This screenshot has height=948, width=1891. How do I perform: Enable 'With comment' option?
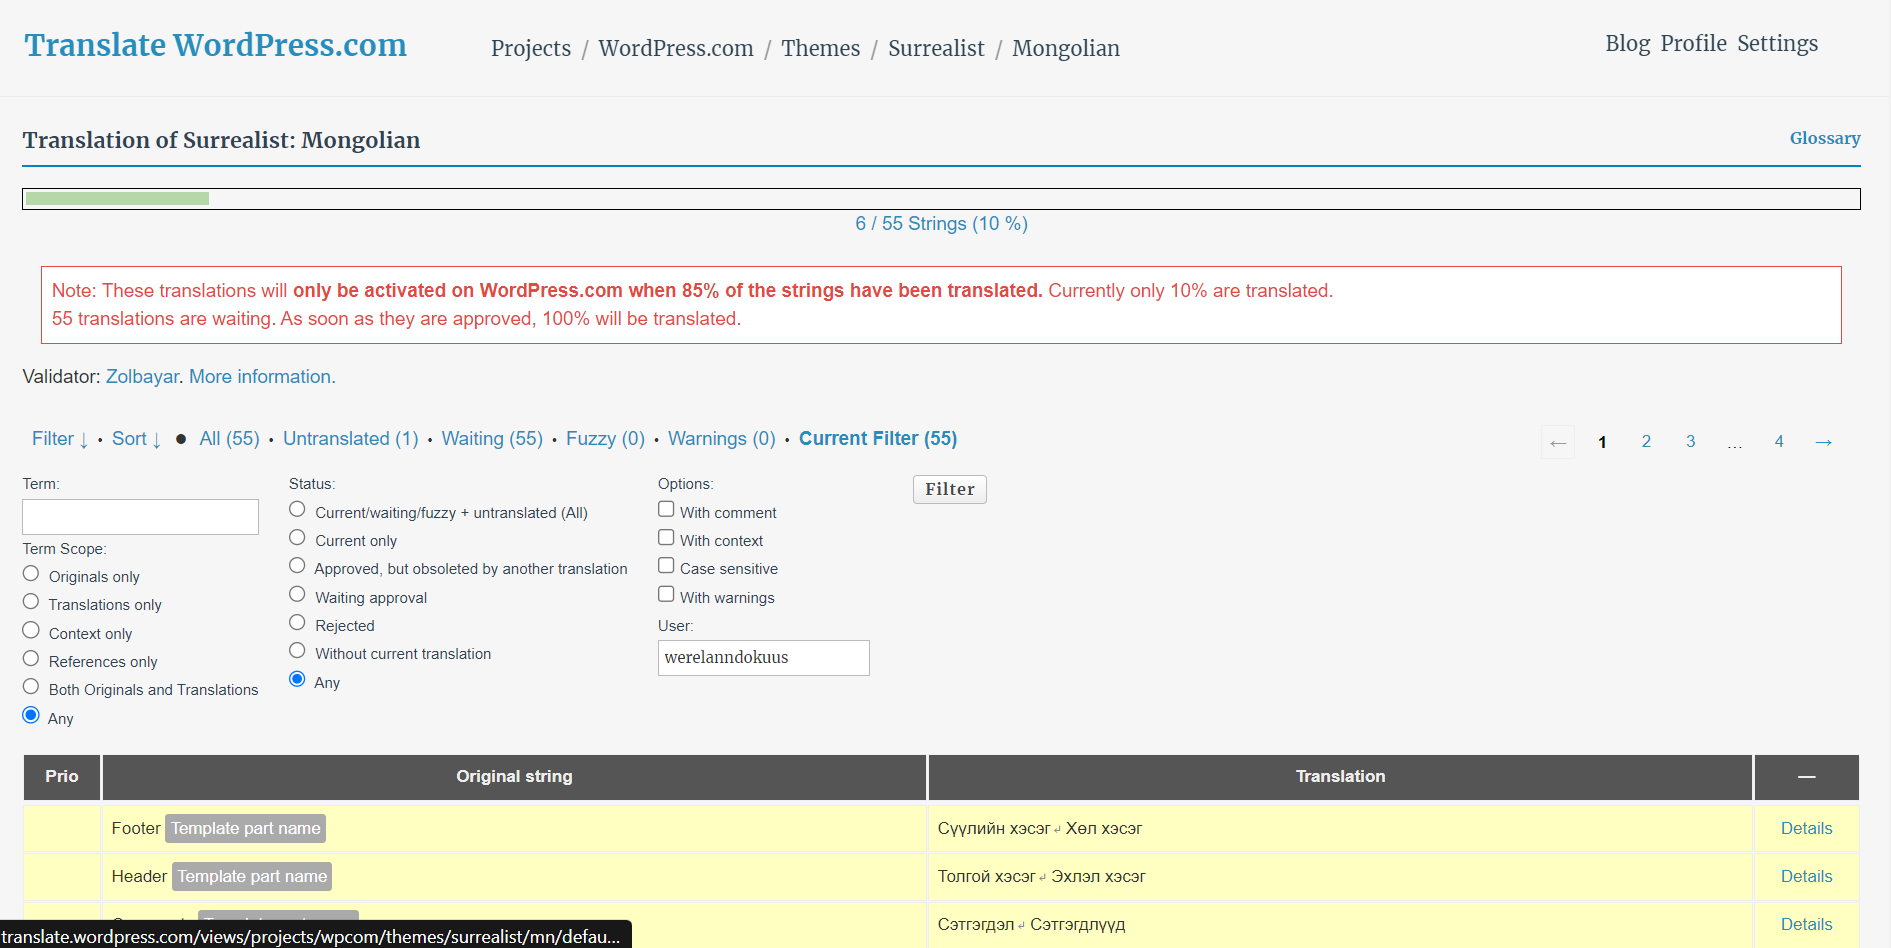(x=666, y=510)
